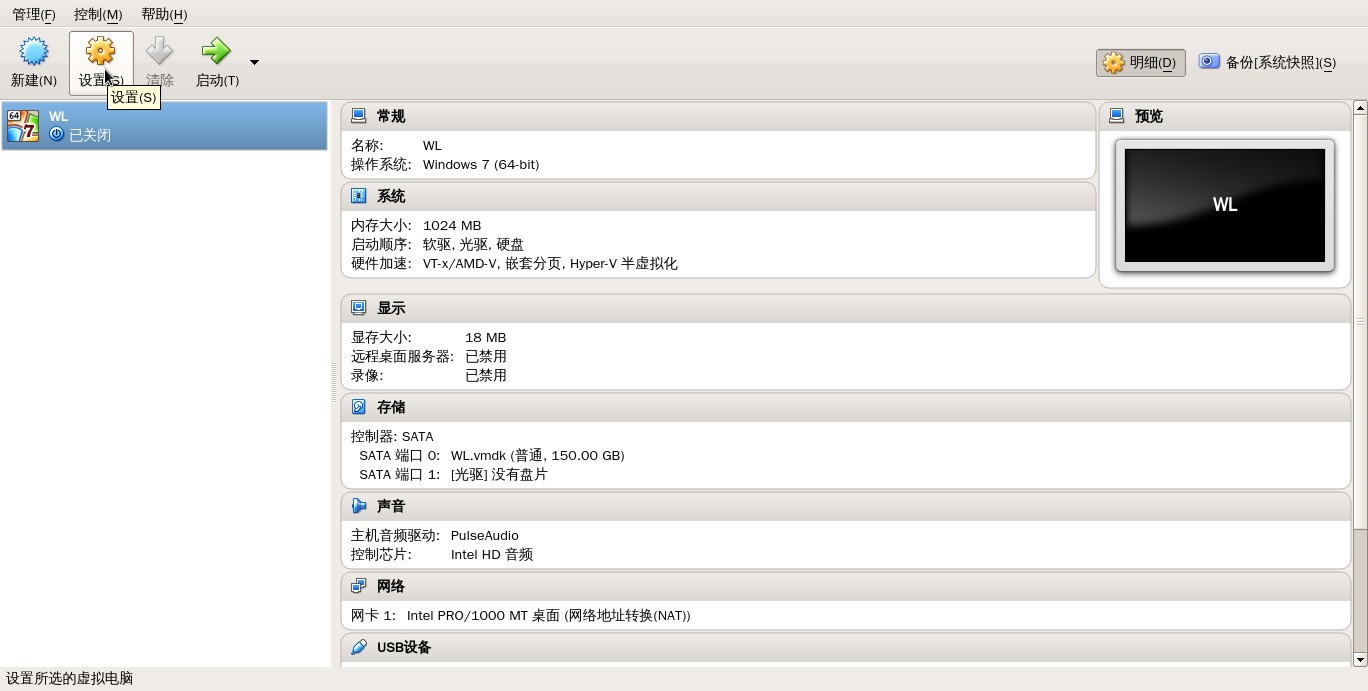
Task: Switch to 备份[系统快照] snapshots view
Action: [x=1268, y=62]
